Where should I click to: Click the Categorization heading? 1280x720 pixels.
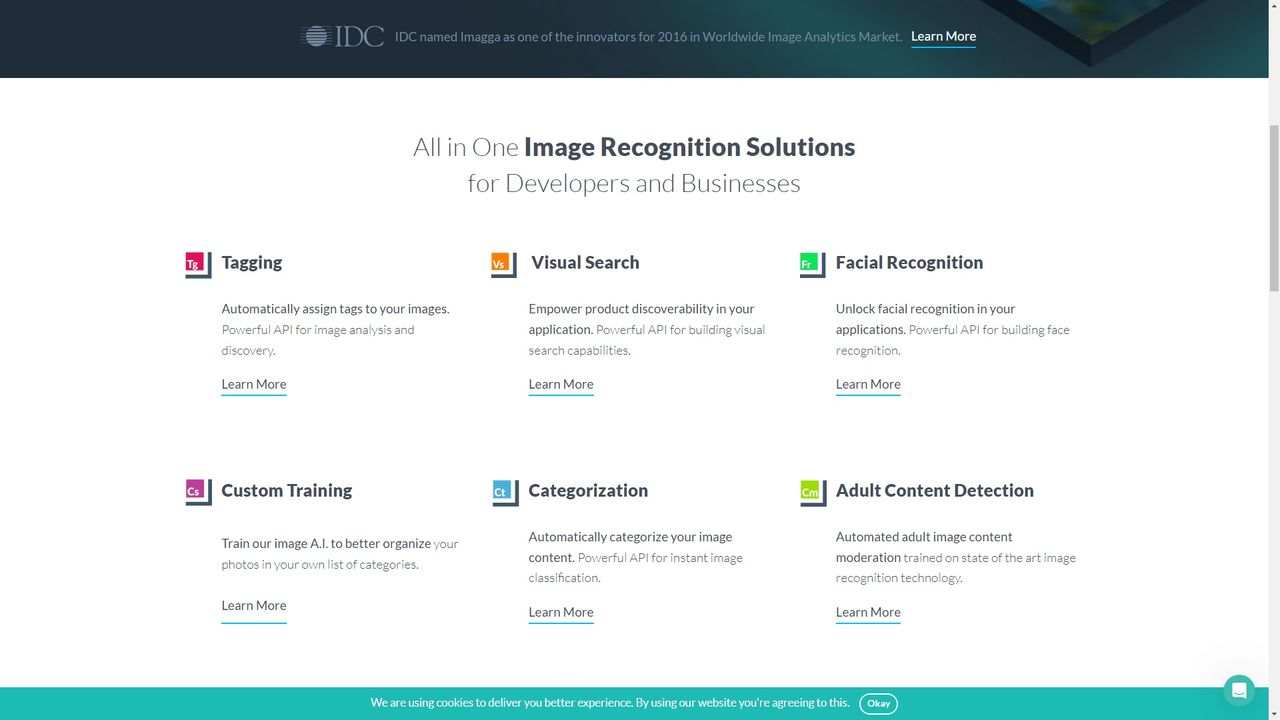coord(588,491)
